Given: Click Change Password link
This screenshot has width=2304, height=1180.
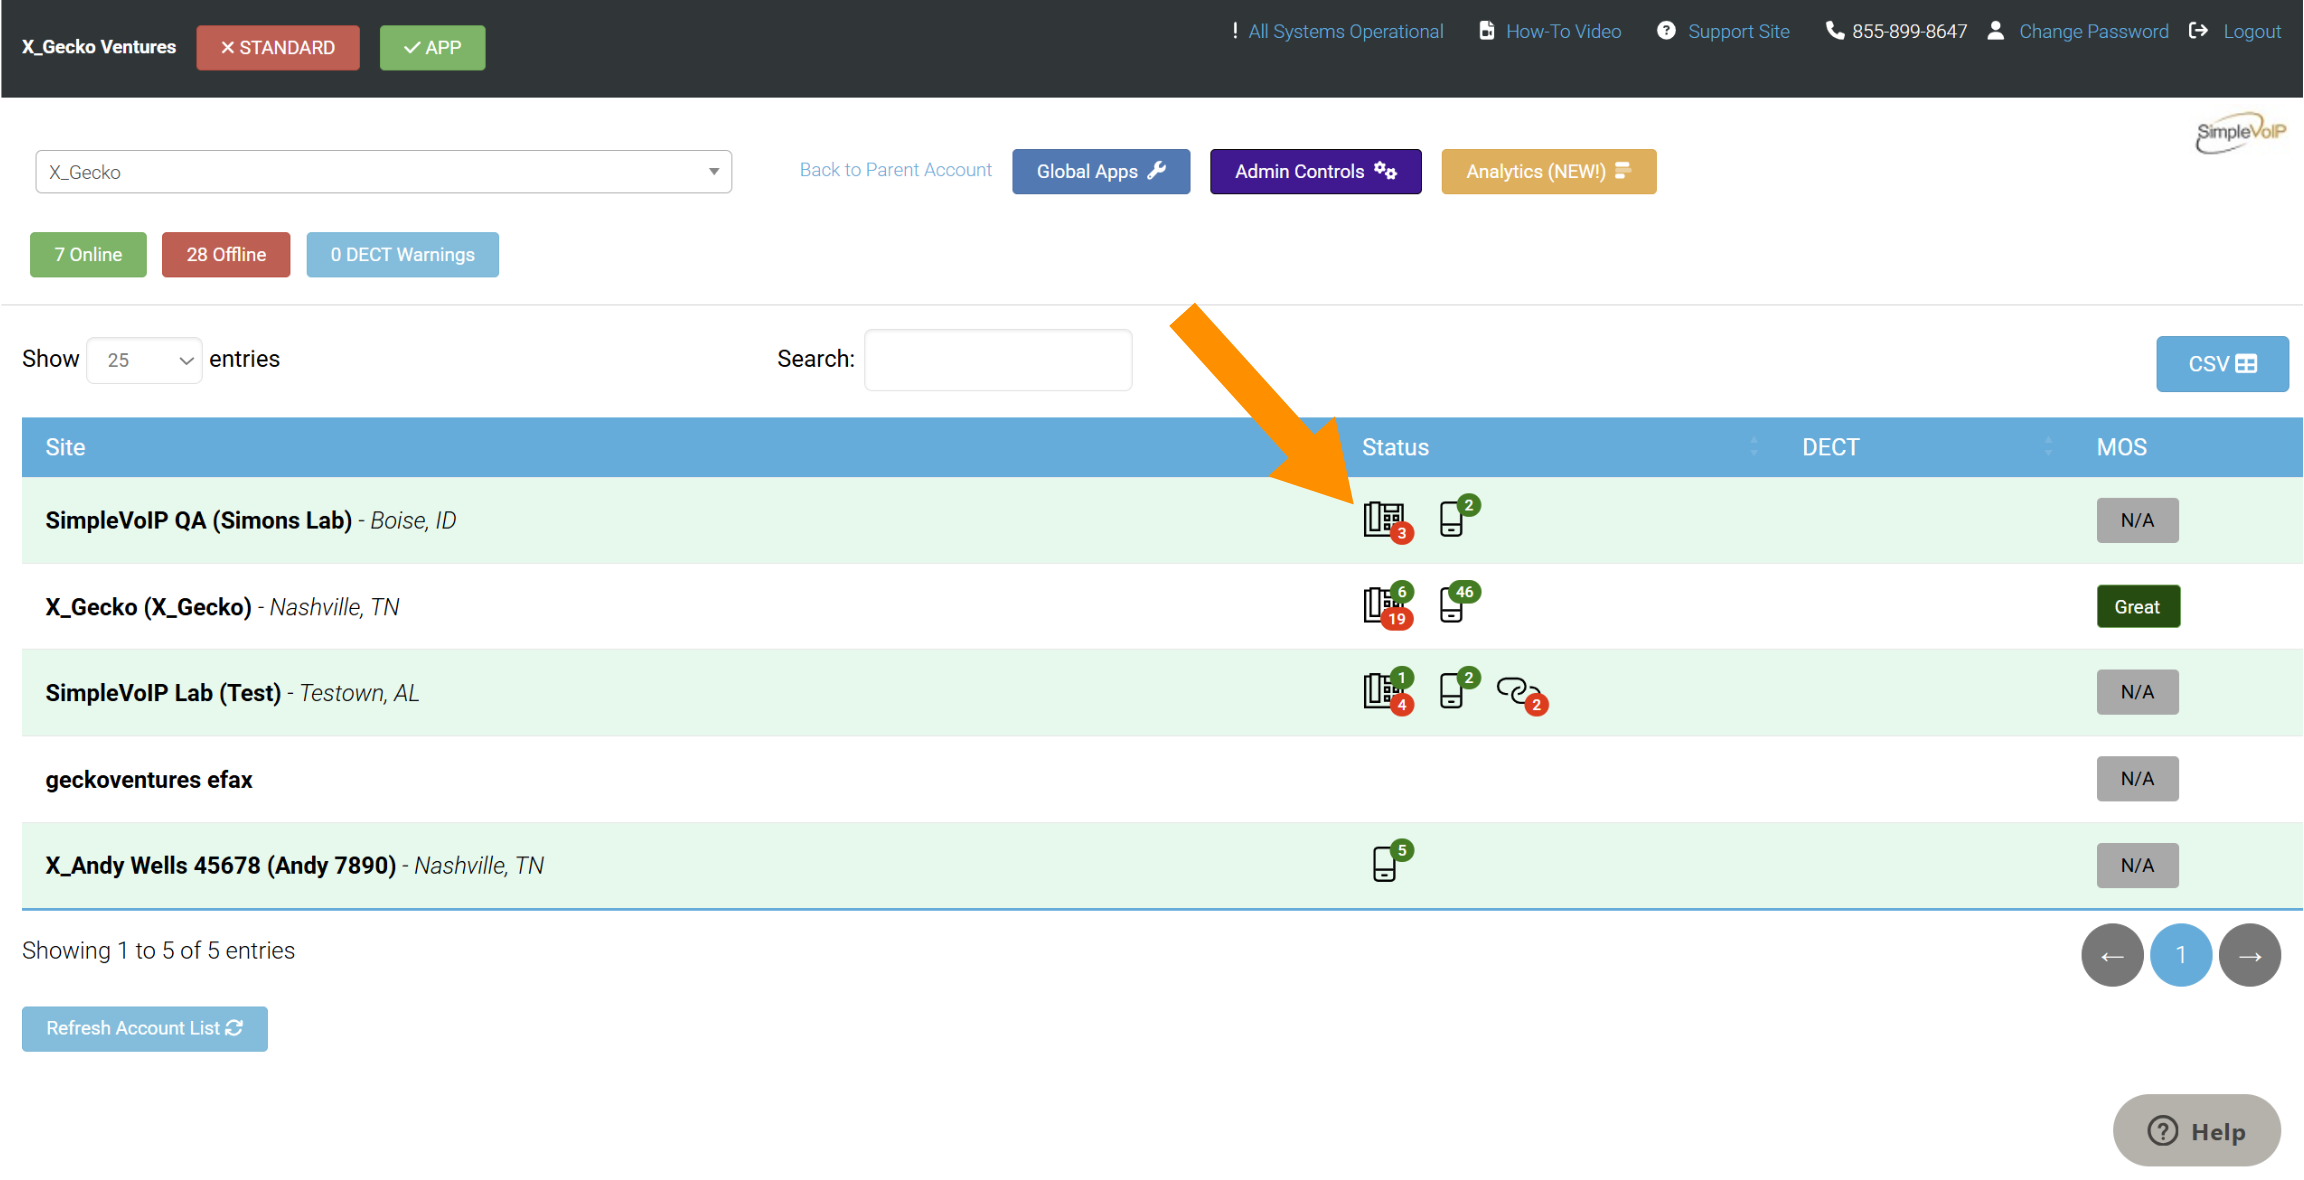Looking at the screenshot, I should tap(2093, 31).
